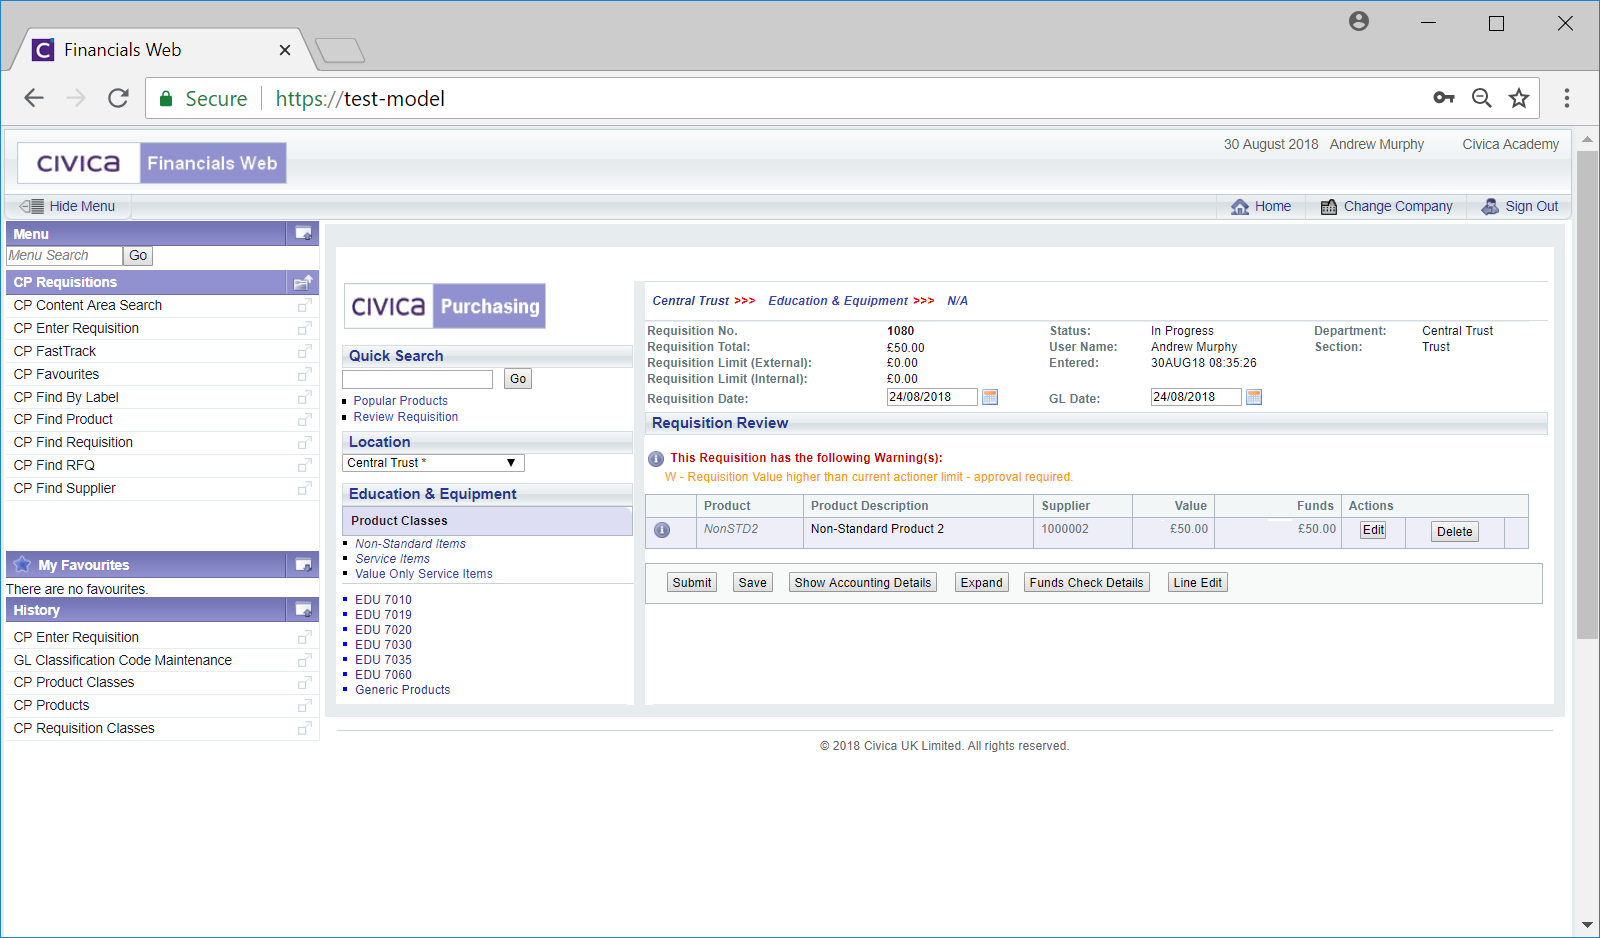Open the Location dropdown Central Trust
The height and width of the screenshot is (938, 1600).
[x=433, y=463]
